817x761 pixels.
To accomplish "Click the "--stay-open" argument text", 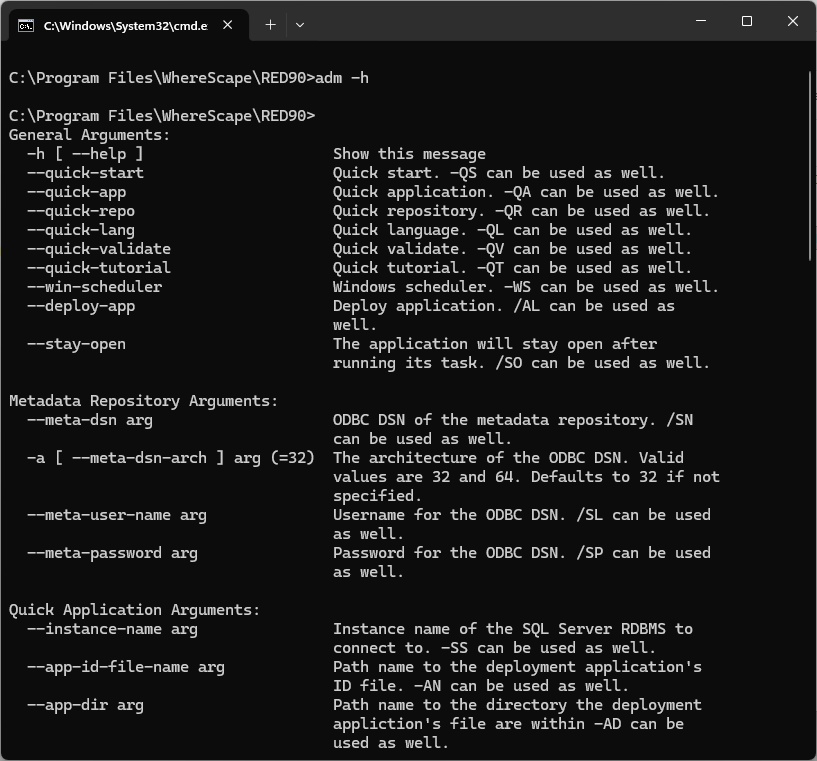I will (x=76, y=344).
